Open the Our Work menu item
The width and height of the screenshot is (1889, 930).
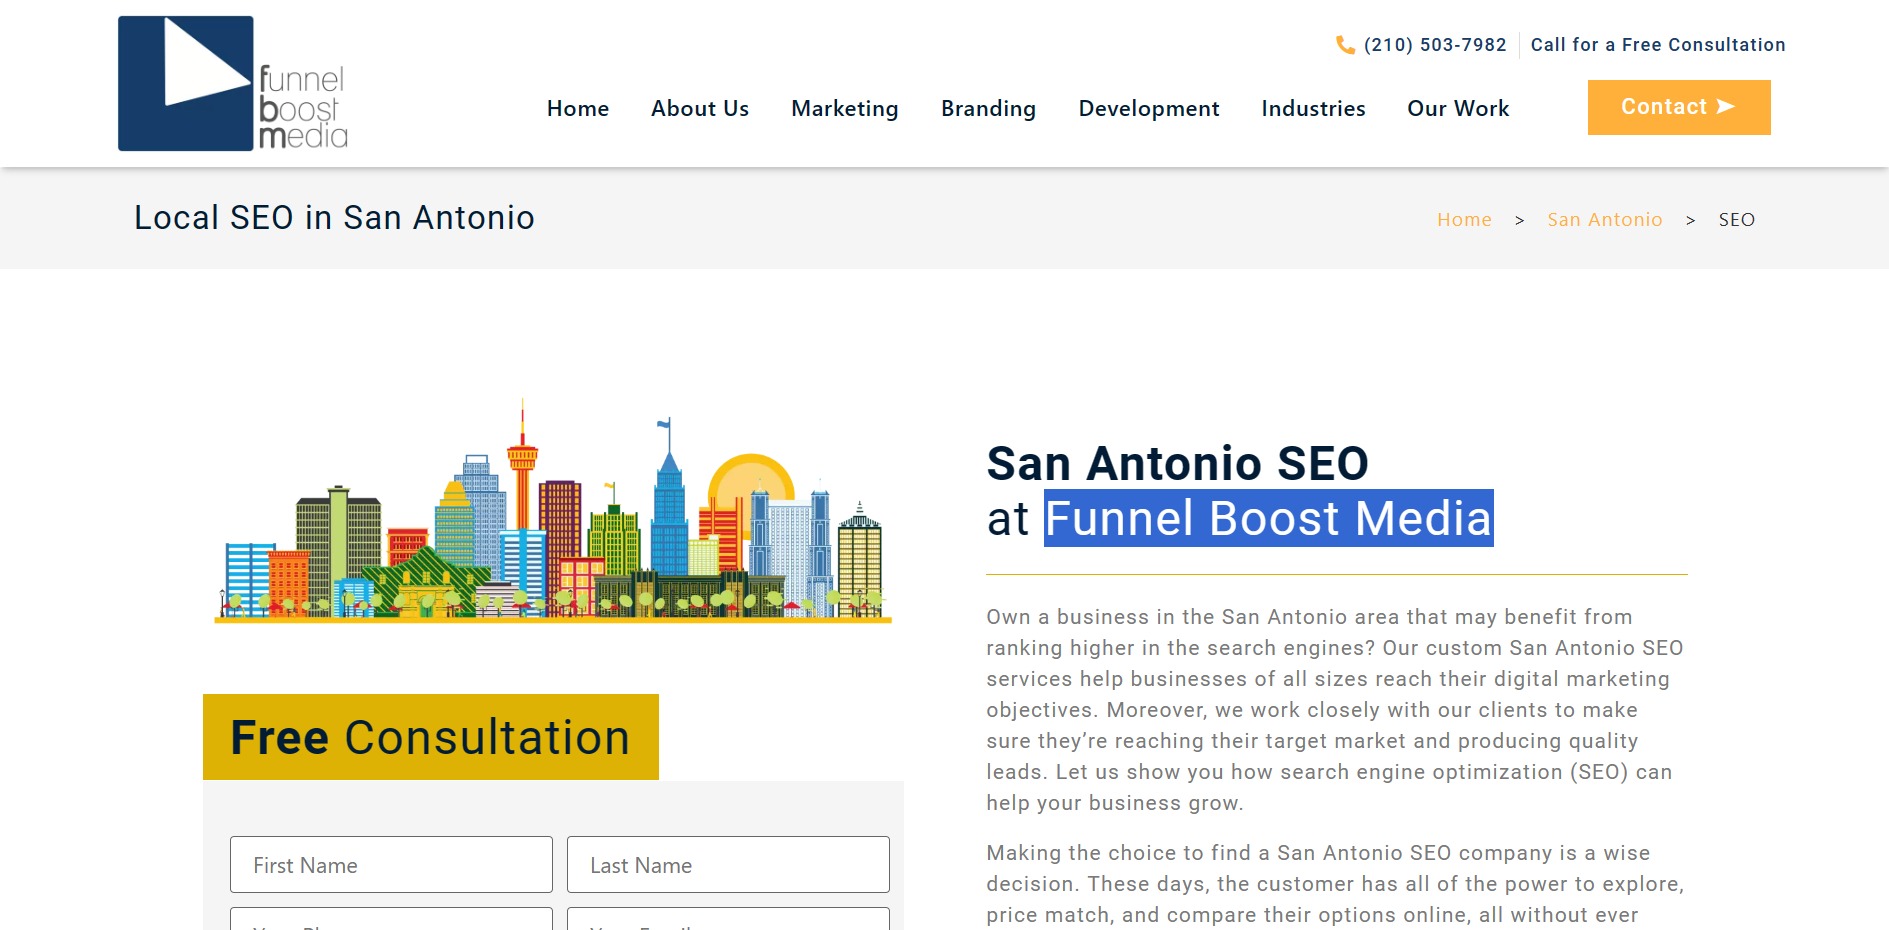pyautogui.click(x=1458, y=108)
